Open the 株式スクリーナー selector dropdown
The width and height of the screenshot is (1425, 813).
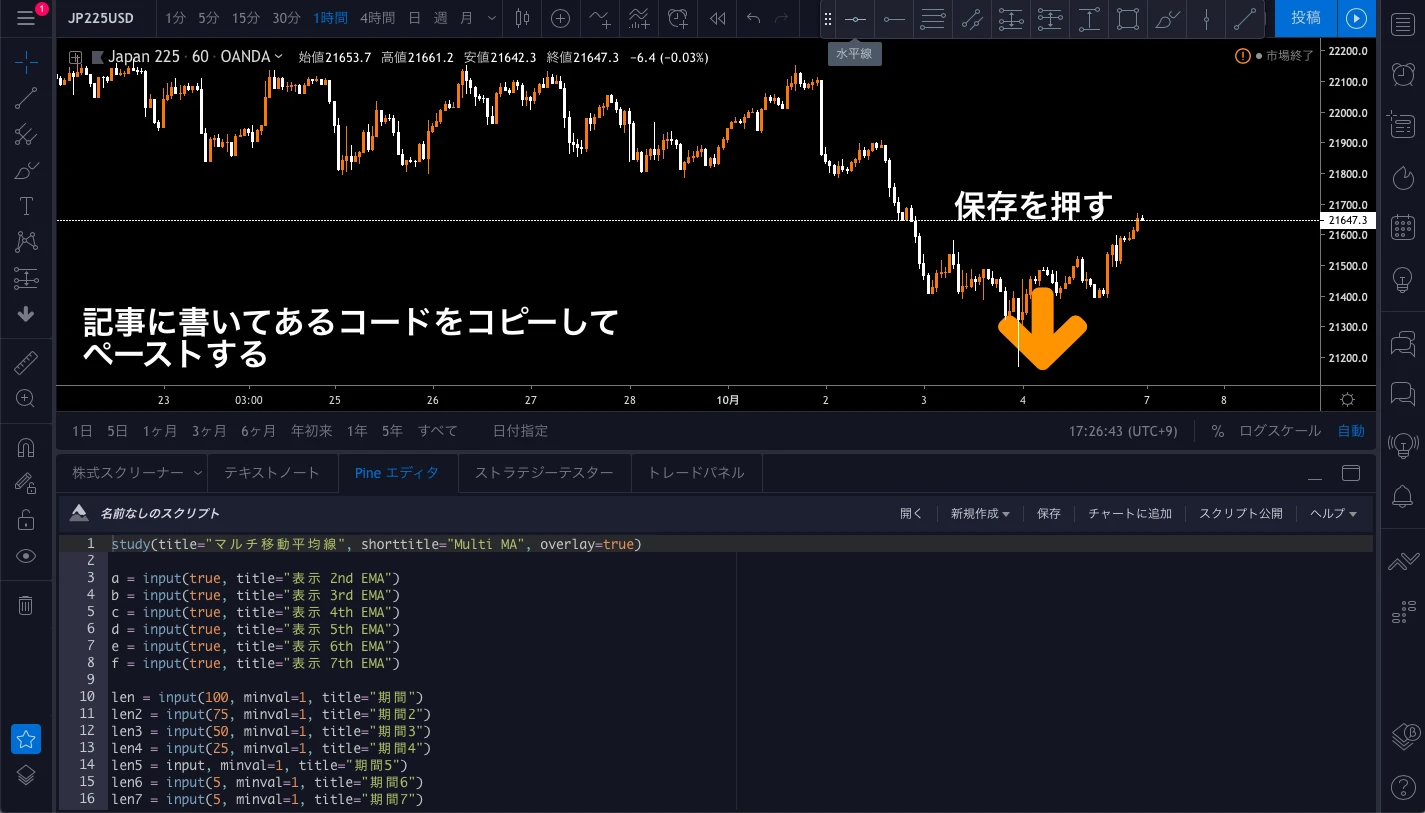click(198, 472)
